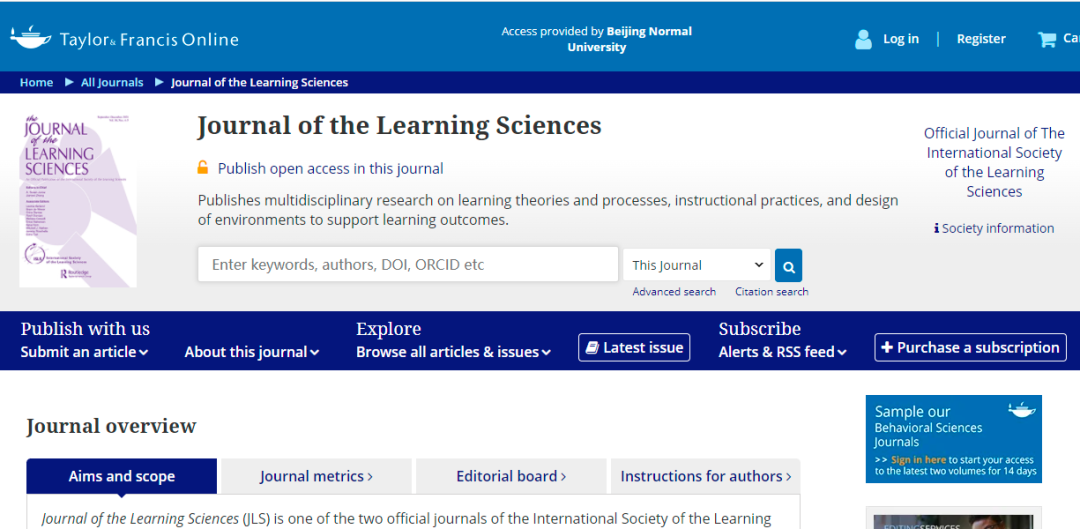Viewport: 1080px width, 529px height.
Task: Click the Register link
Action: (x=981, y=39)
